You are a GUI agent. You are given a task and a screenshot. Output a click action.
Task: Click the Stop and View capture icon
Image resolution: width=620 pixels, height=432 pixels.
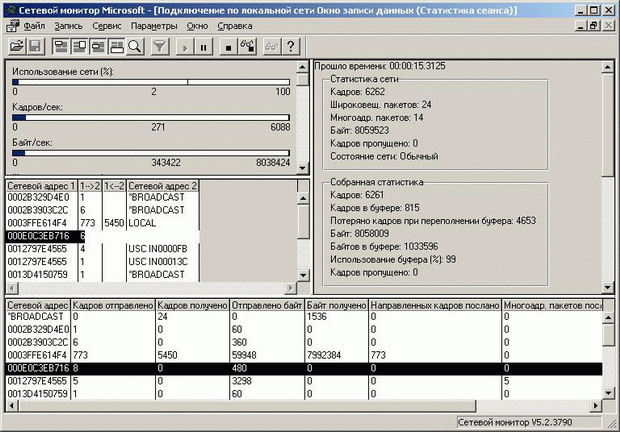pyautogui.click(x=248, y=46)
